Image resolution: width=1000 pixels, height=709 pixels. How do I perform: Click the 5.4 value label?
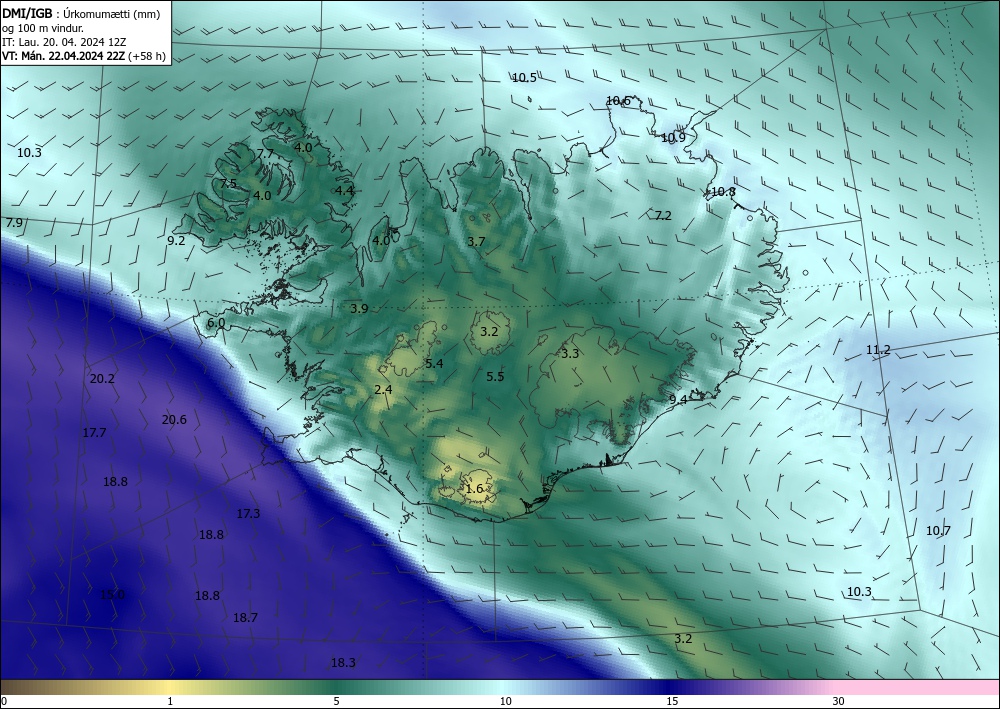(x=434, y=363)
